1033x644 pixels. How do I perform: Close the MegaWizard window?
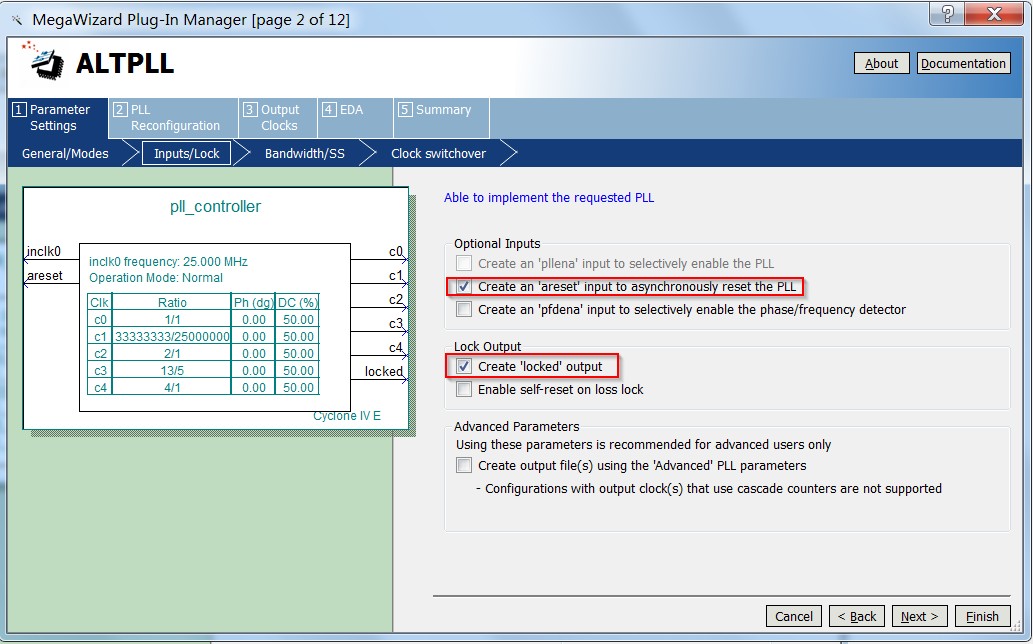993,14
